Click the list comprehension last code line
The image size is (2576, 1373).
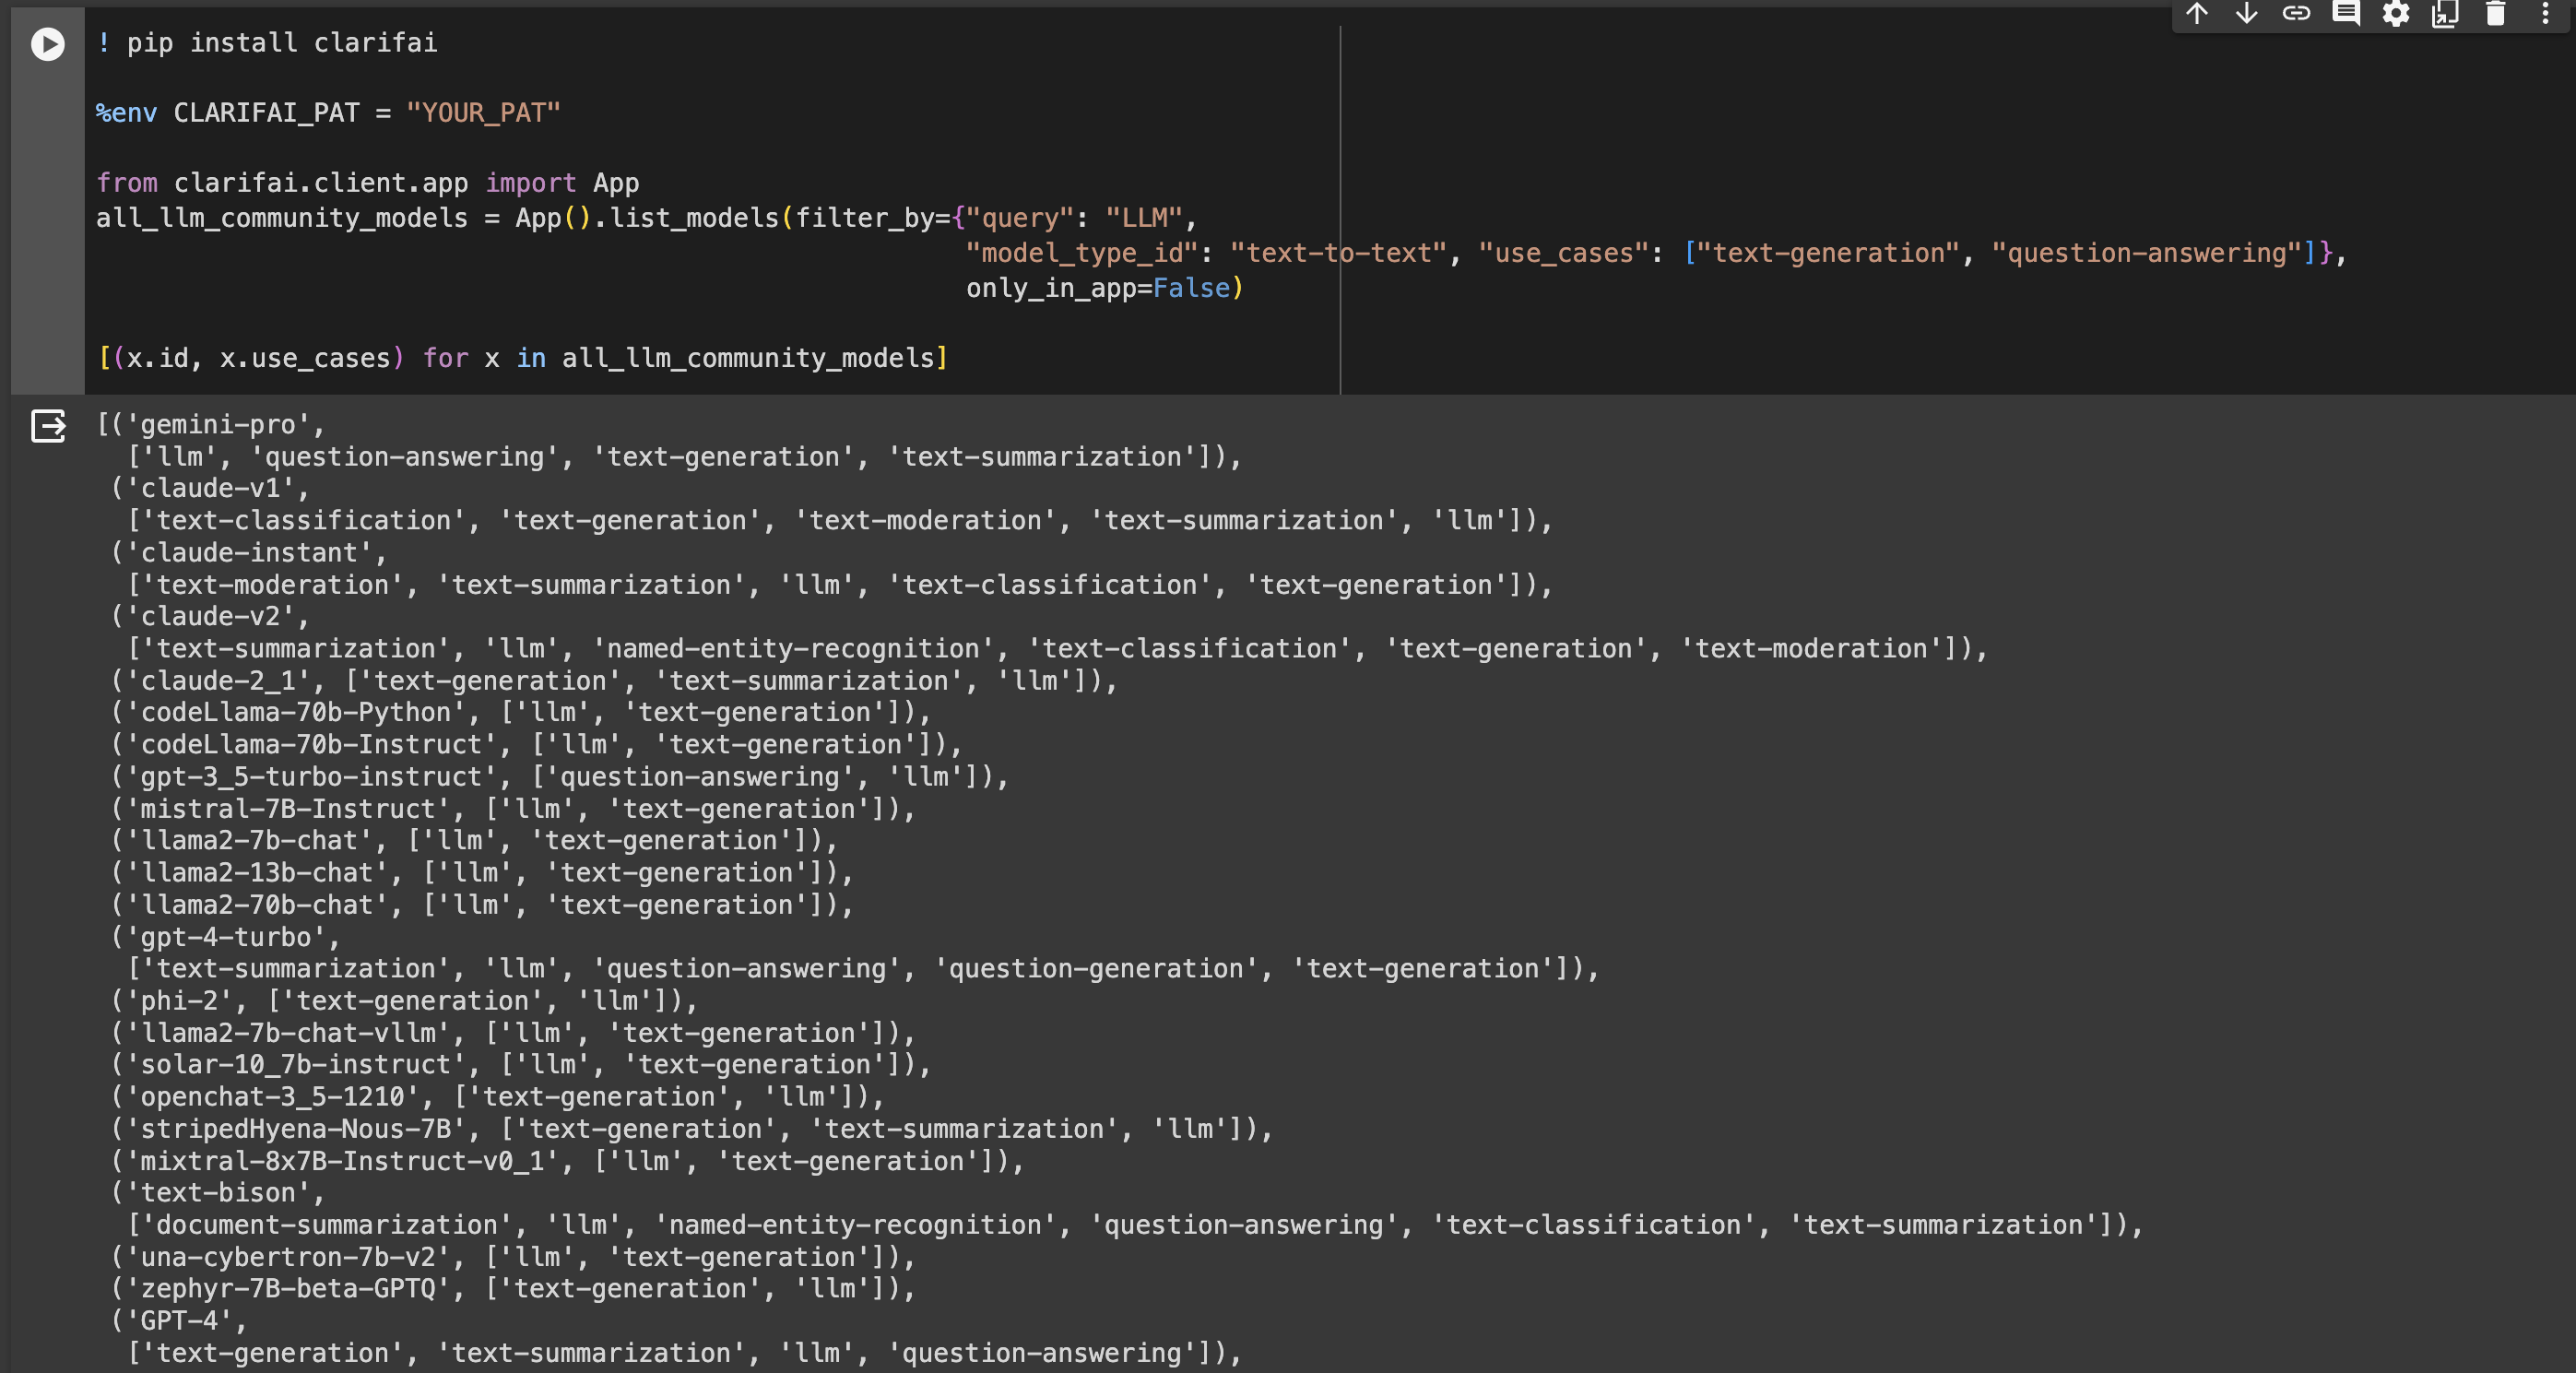pos(522,358)
